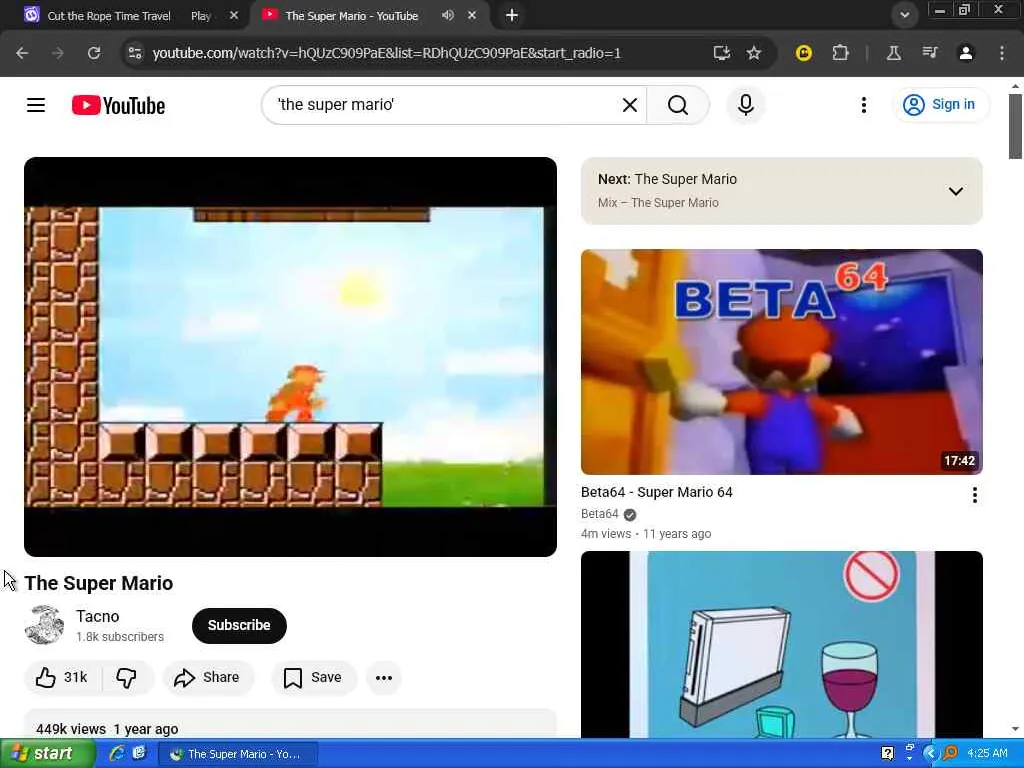Open the Windows start menu
The height and width of the screenshot is (768, 1024).
46,754
